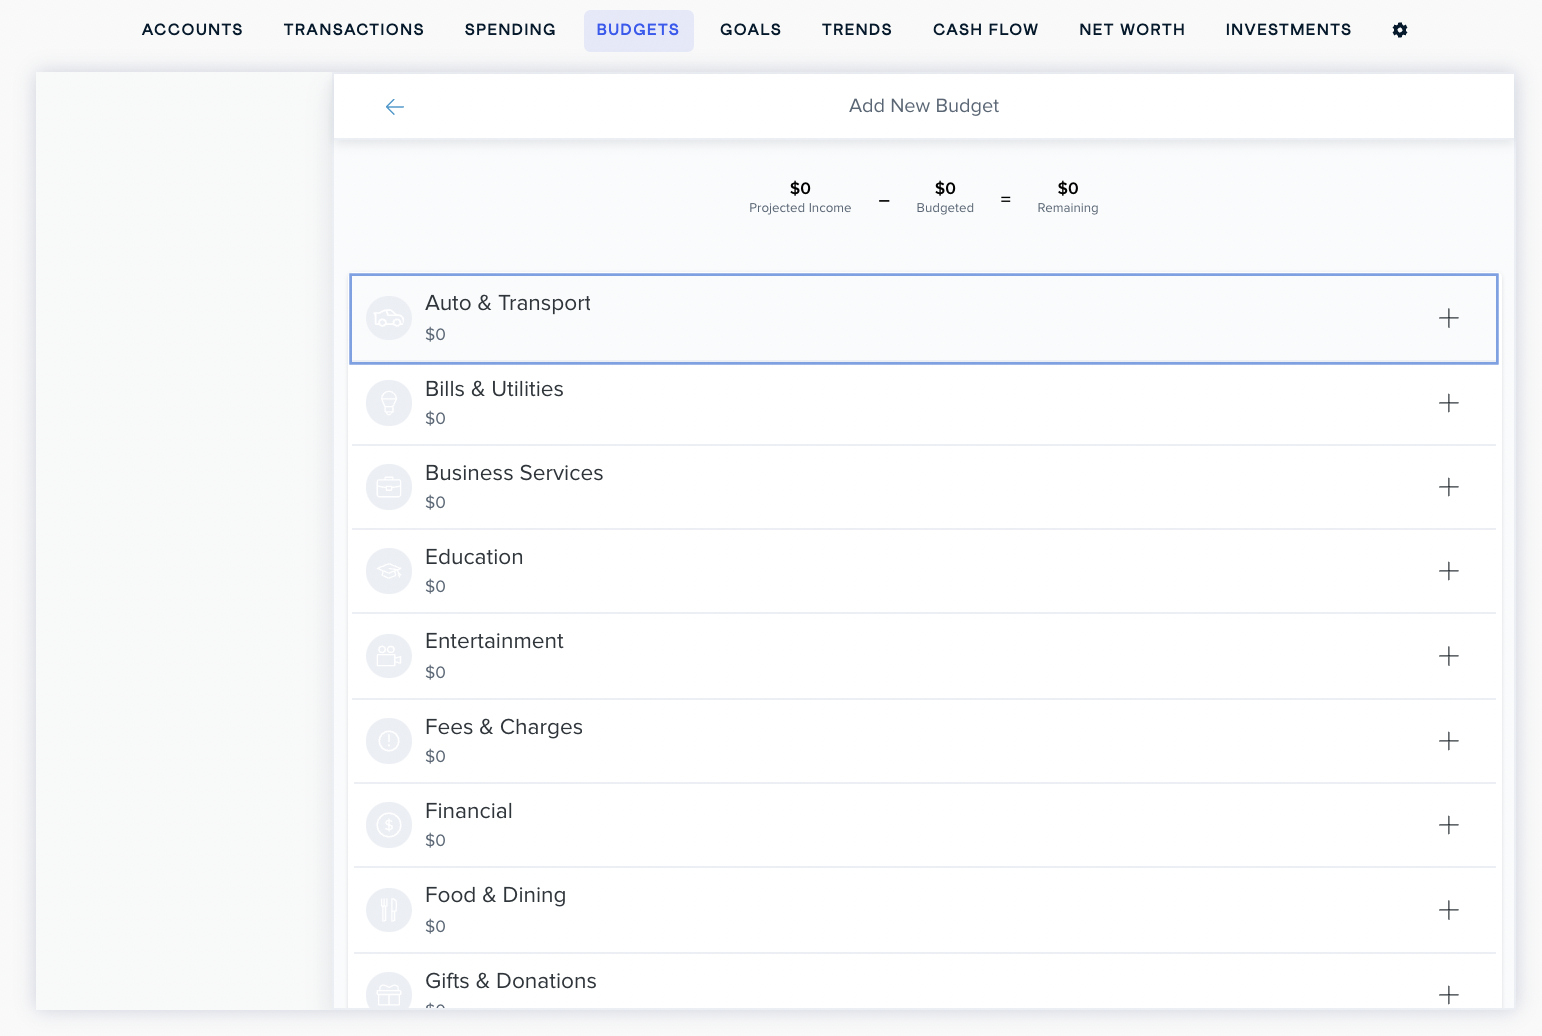1542x1036 pixels.
Task: Select the Entertainment category label
Action: [x=494, y=641]
